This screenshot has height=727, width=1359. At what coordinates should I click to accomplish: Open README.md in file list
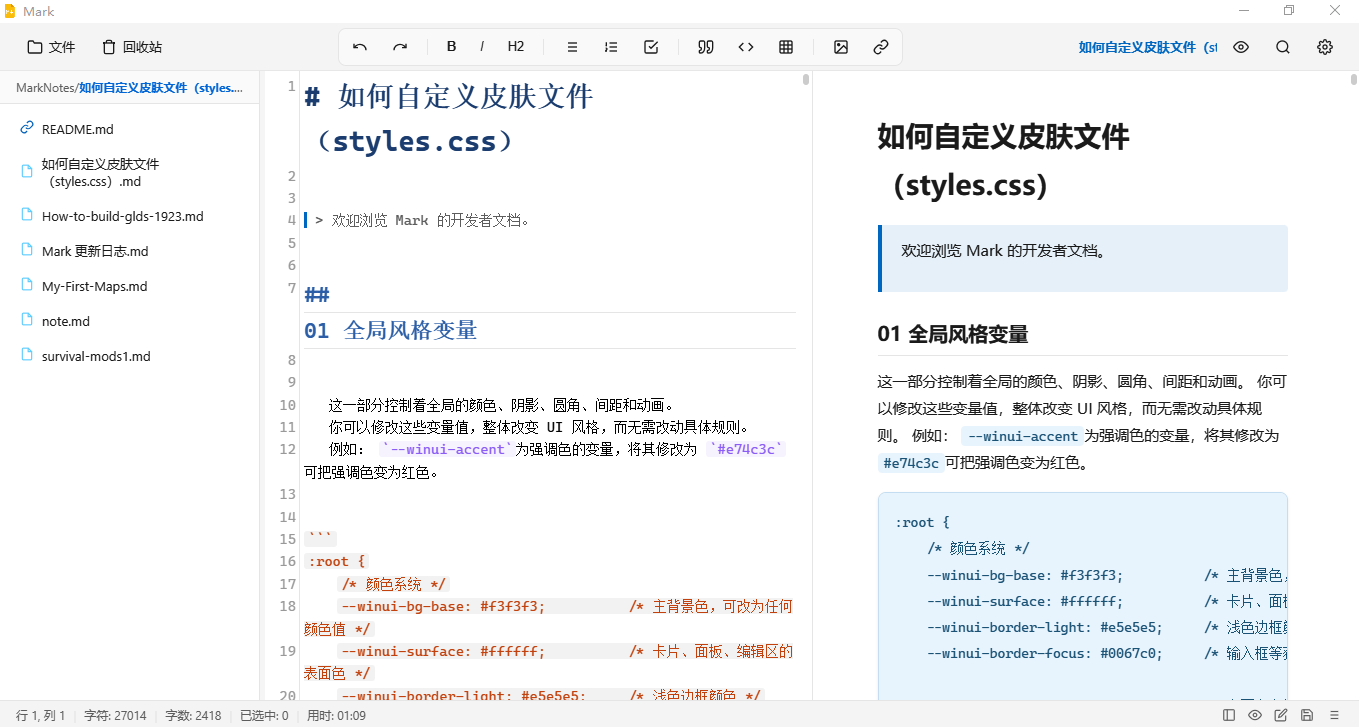[78, 129]
